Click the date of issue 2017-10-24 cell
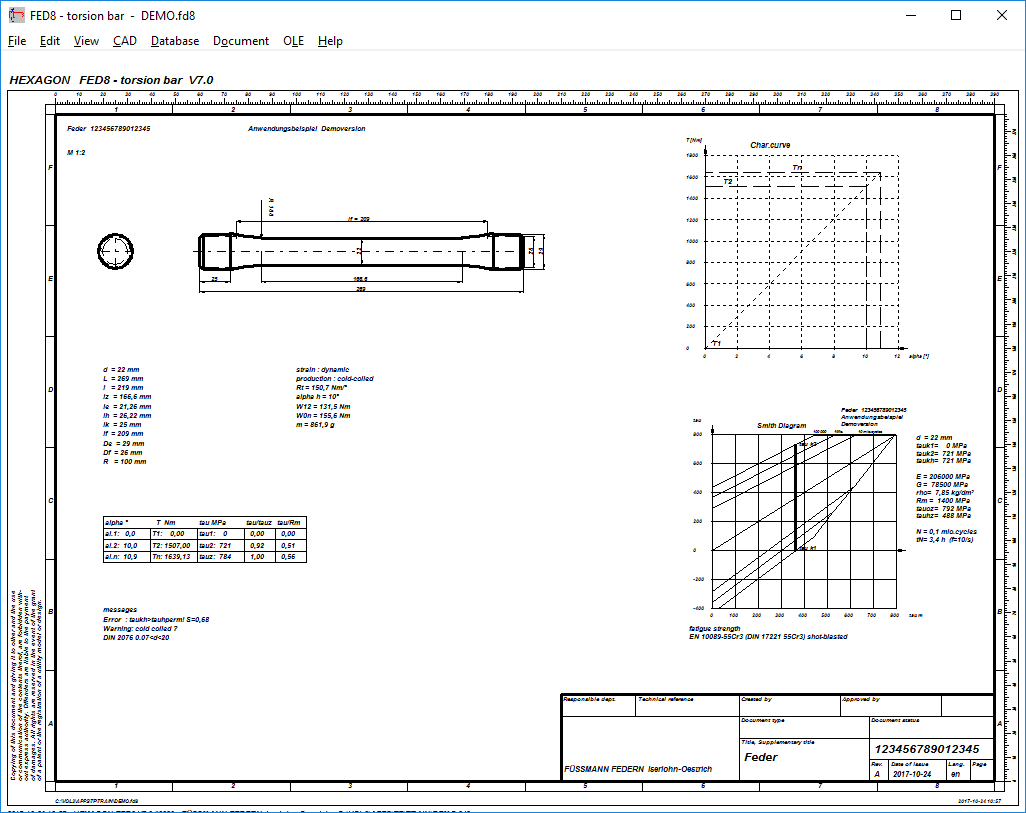Viewport: 1026px width, 813px height. (910, 774)
